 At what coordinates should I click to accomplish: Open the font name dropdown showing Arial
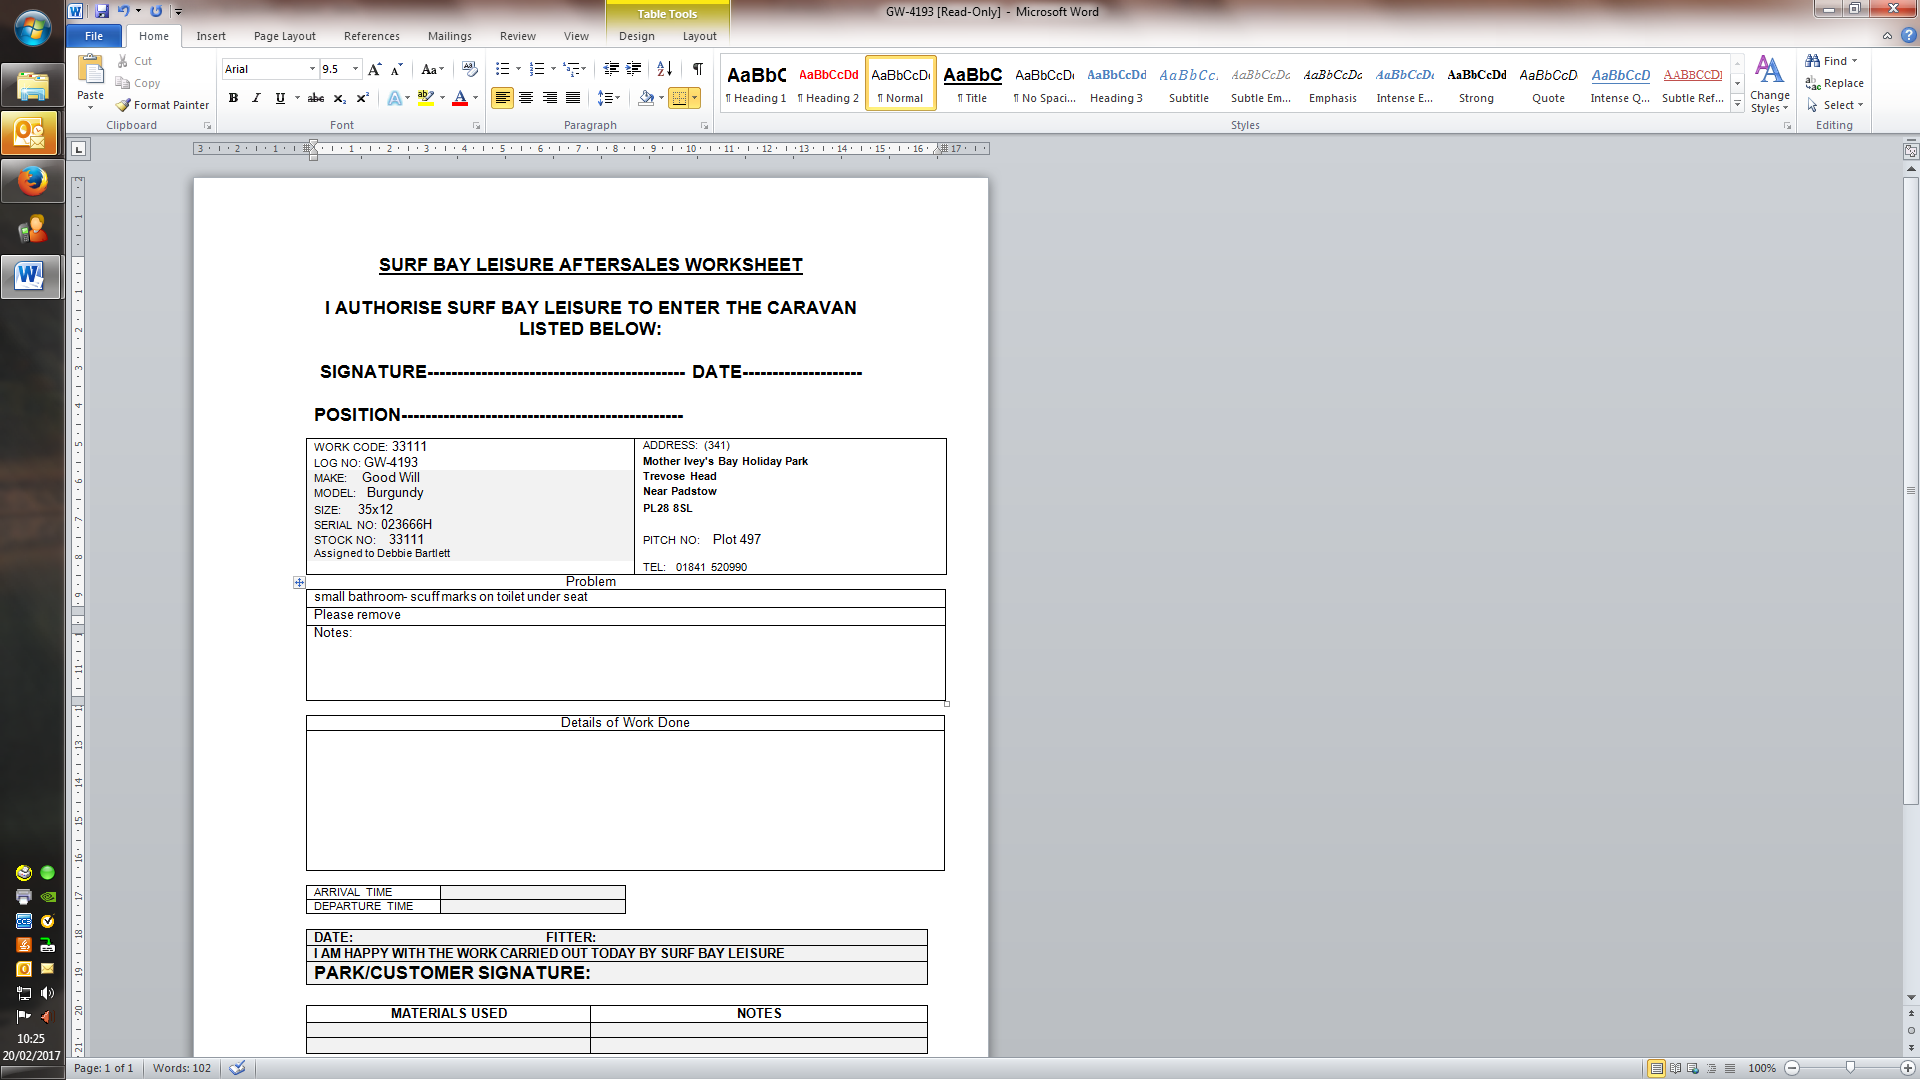point(312,69)
